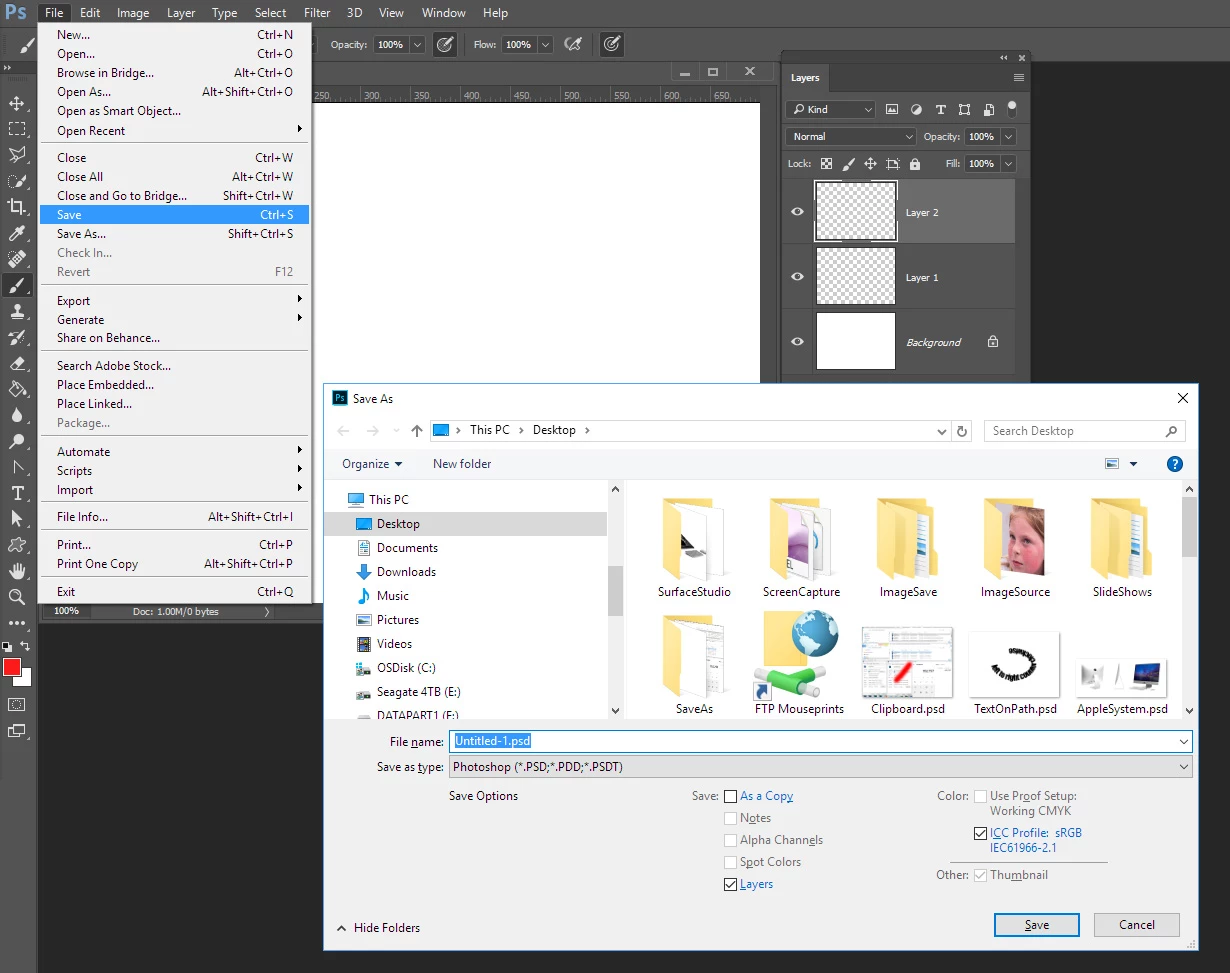Screen dimensions: 1230x973
Task: Expand the Organize dropdown
Action: click(x=372, y=464)
